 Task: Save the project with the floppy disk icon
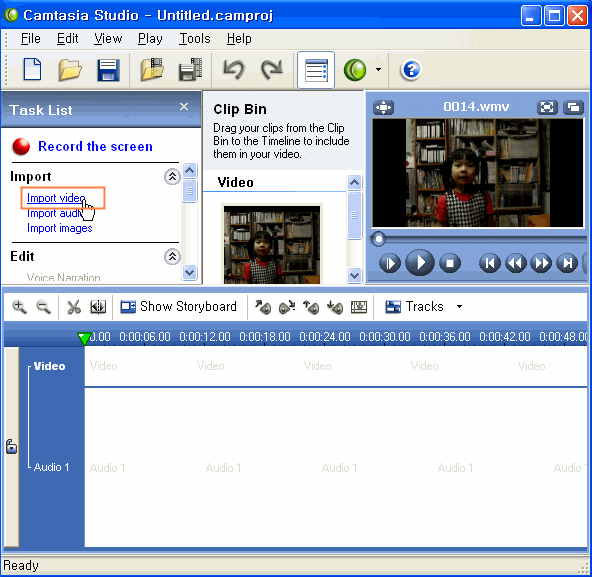(x=108, y=69)
